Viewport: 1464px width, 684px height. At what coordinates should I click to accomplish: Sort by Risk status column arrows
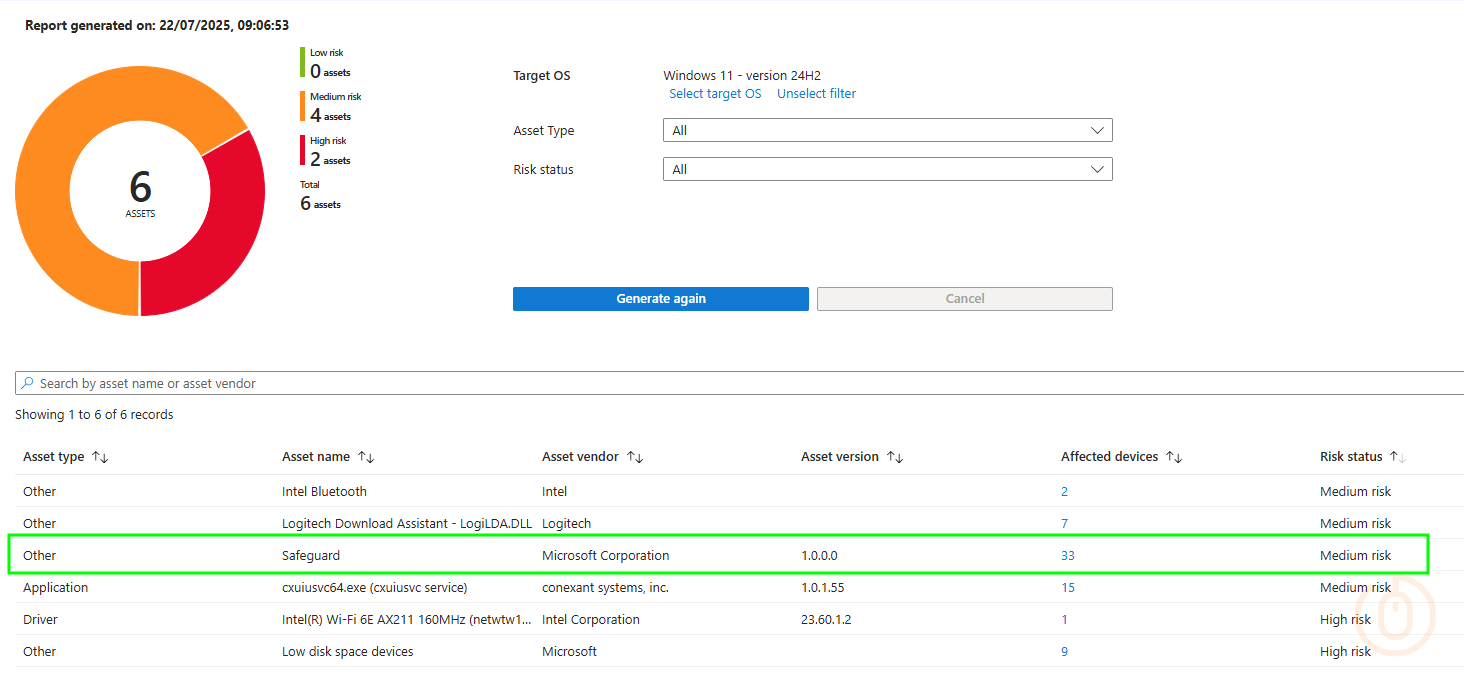coord(1397,457)
